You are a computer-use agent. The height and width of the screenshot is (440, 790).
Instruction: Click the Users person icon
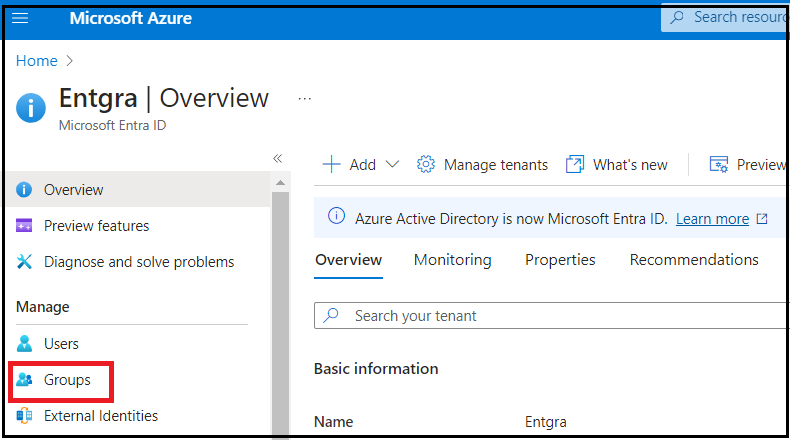pyautogui.click(x=24, y=343)
